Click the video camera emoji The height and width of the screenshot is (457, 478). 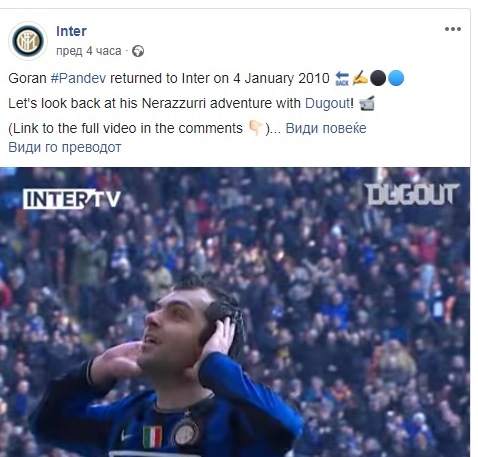coord(367,103)
